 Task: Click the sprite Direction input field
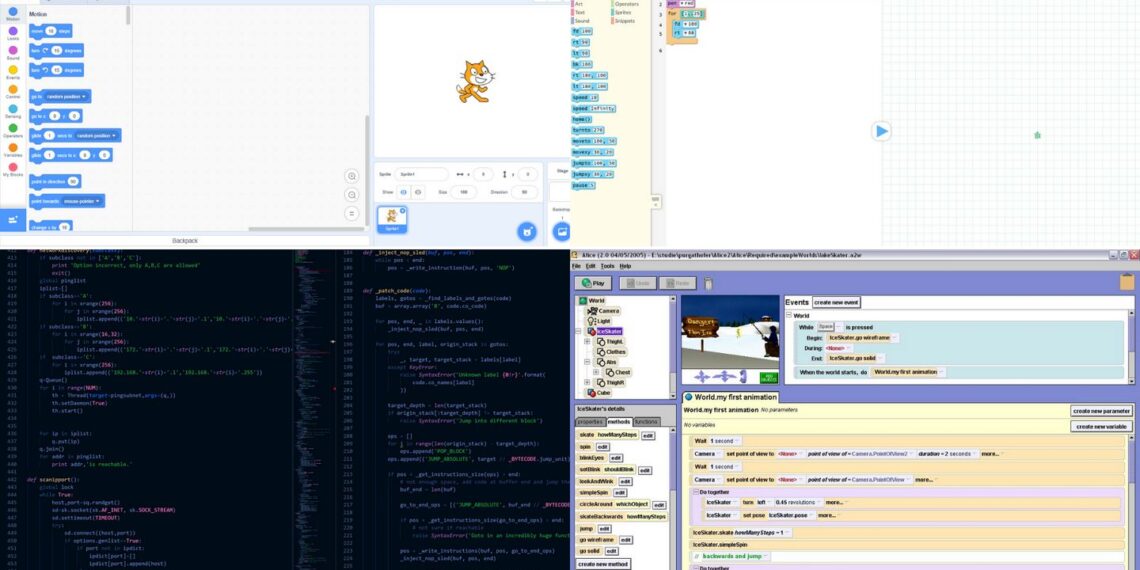(x=524, y=193)
